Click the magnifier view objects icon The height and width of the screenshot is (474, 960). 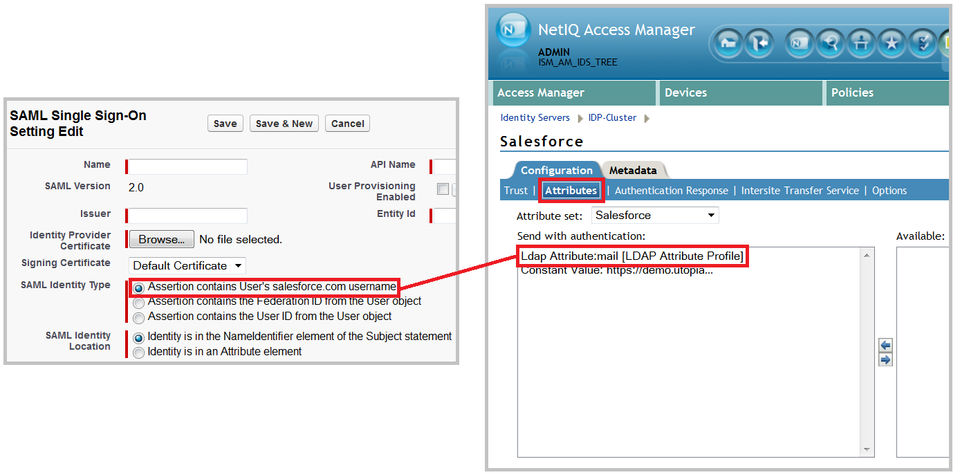tap(831, 44)
